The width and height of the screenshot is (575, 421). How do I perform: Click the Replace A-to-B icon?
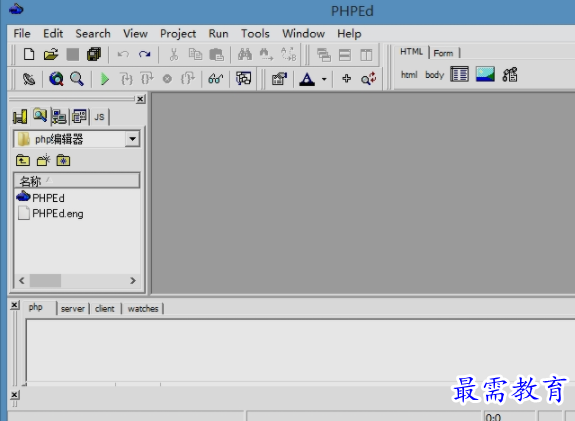288,55
